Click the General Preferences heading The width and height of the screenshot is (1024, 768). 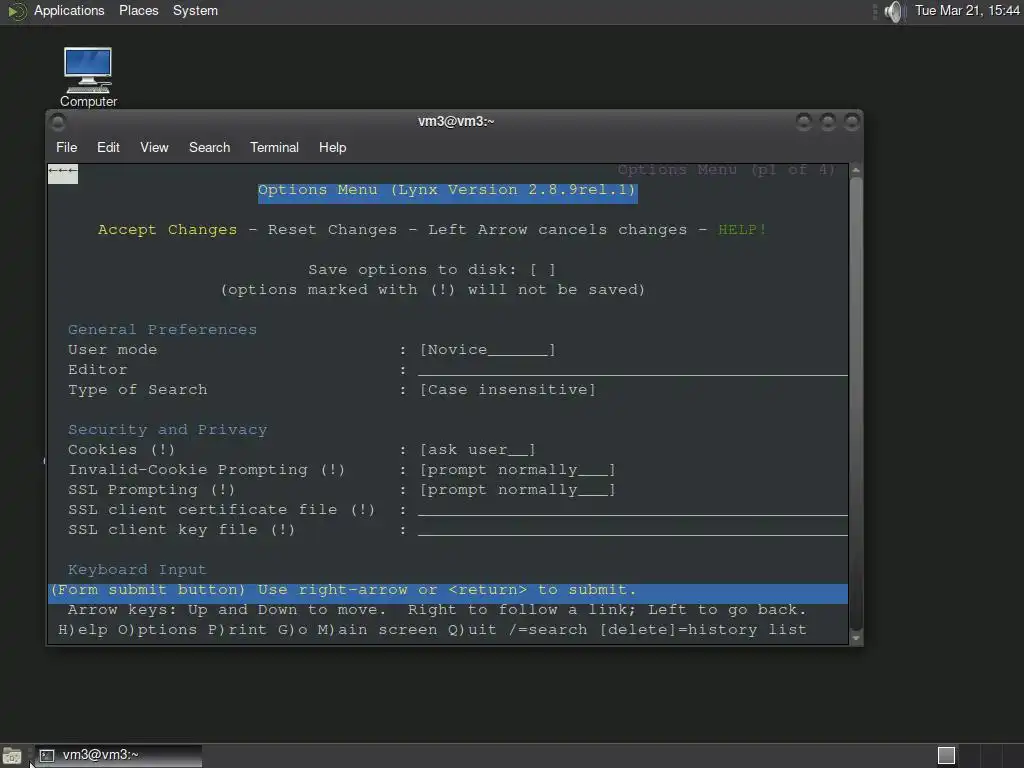[163, 330]
